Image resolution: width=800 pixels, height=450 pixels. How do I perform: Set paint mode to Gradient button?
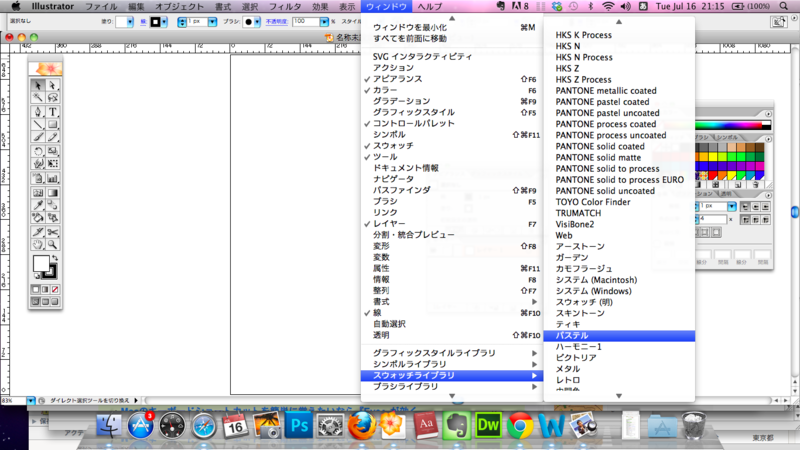coord(45,289)
